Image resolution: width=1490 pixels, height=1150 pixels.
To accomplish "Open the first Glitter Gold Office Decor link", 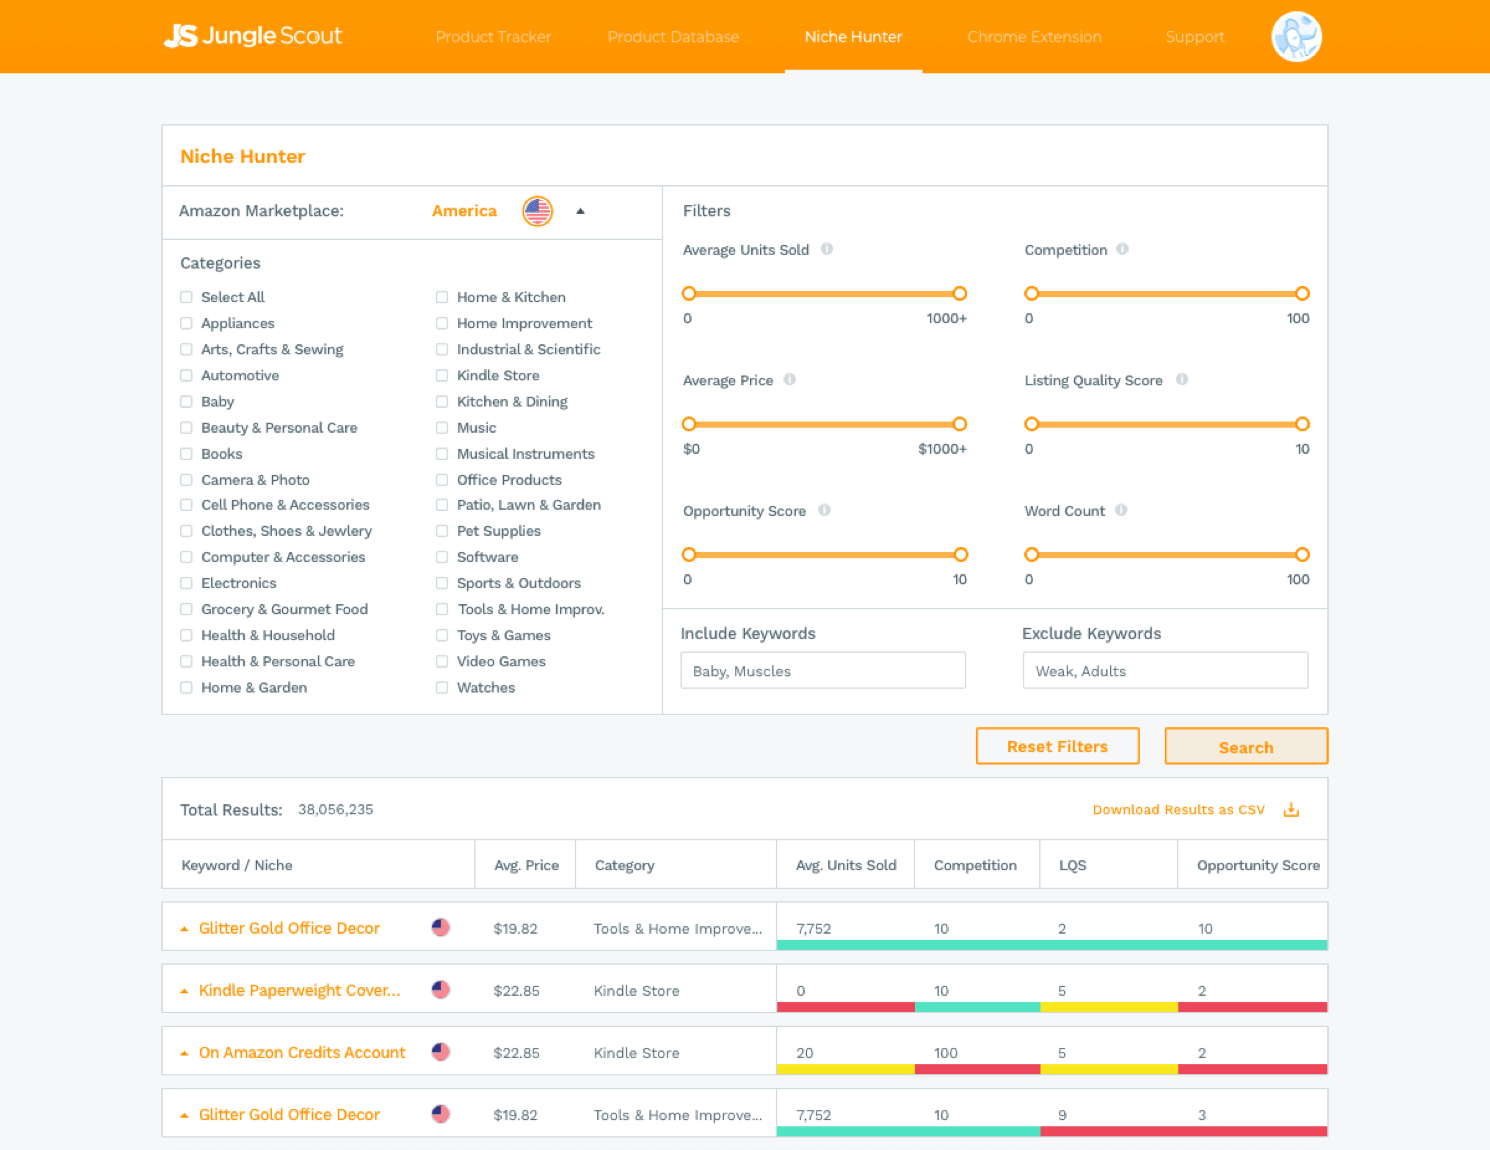I will coord(289,928).
